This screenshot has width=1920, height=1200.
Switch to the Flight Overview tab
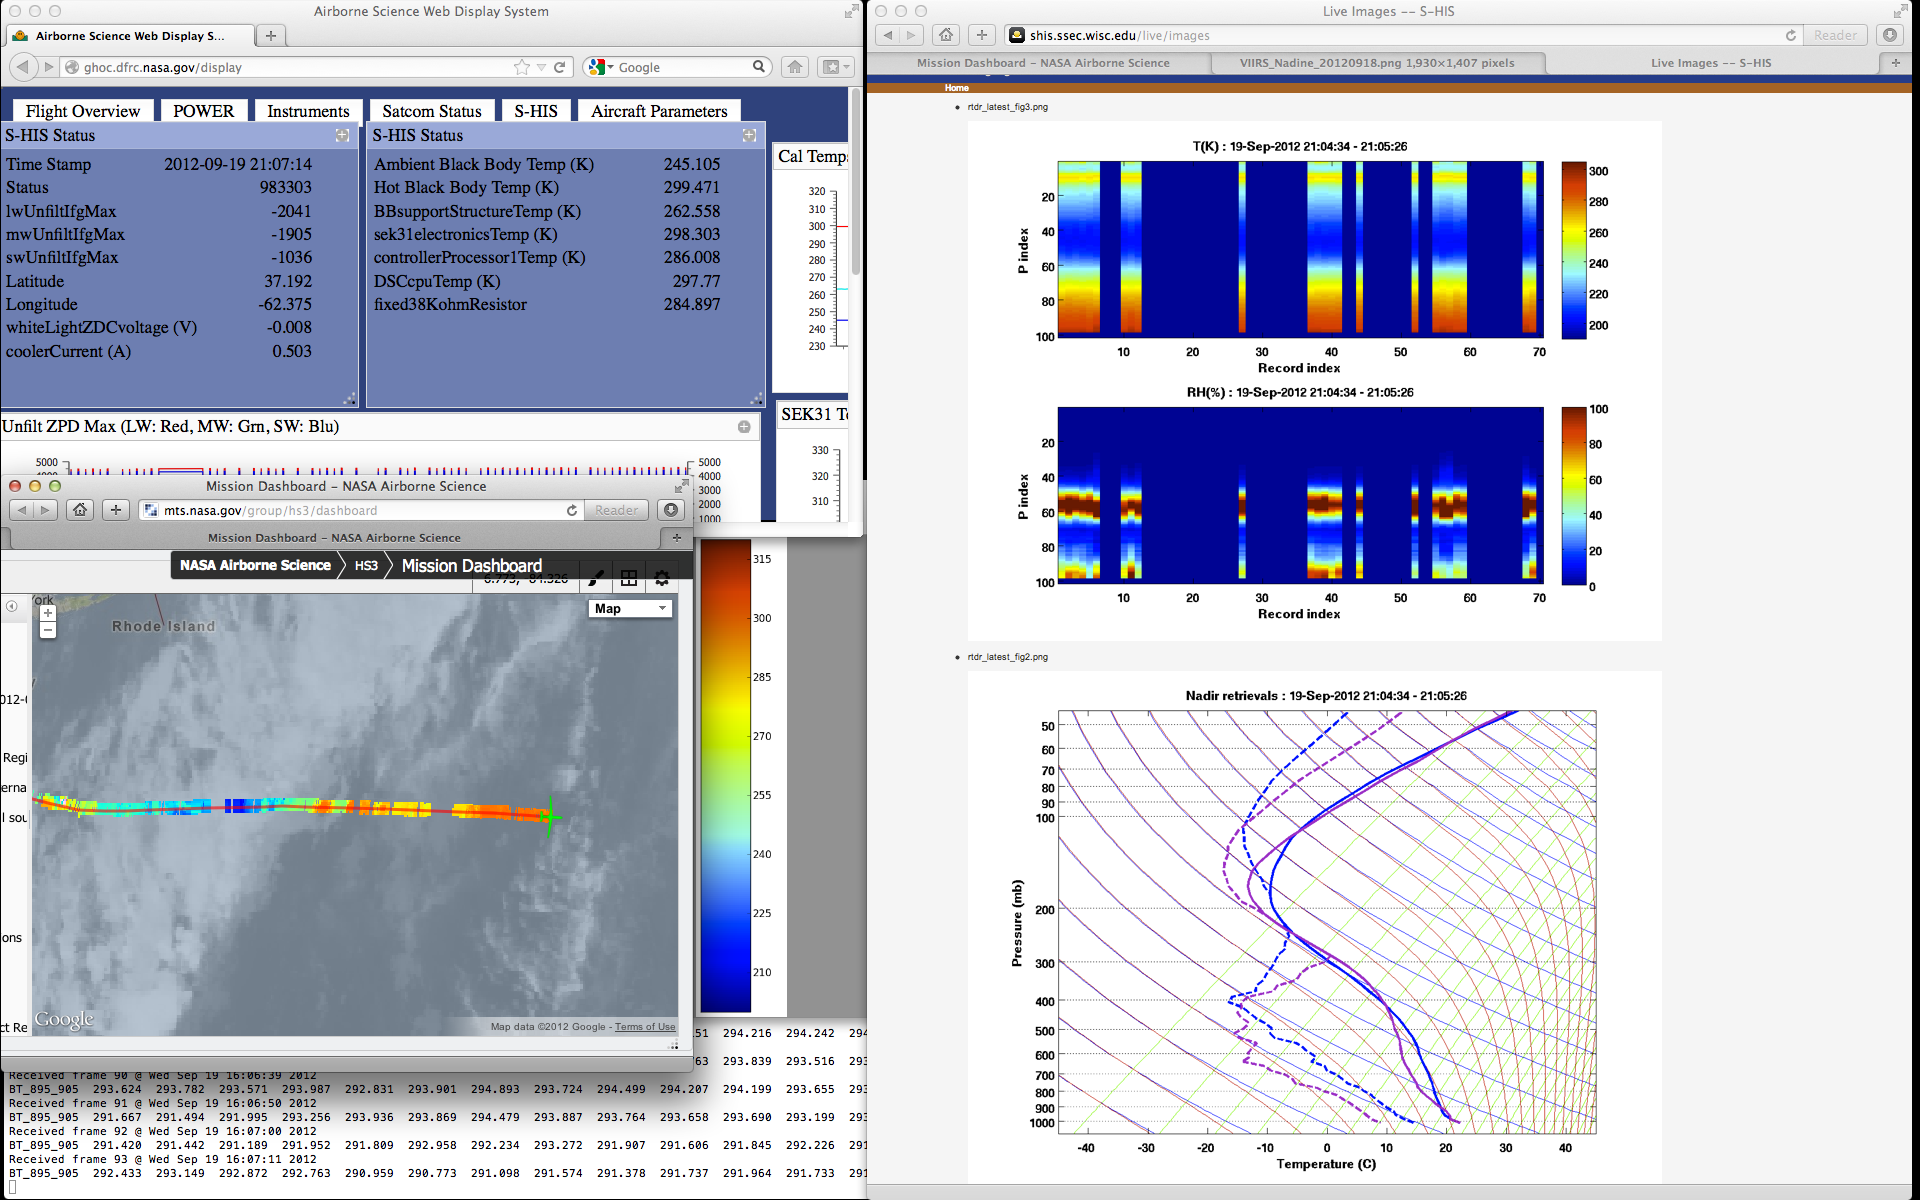coord(82,111)
